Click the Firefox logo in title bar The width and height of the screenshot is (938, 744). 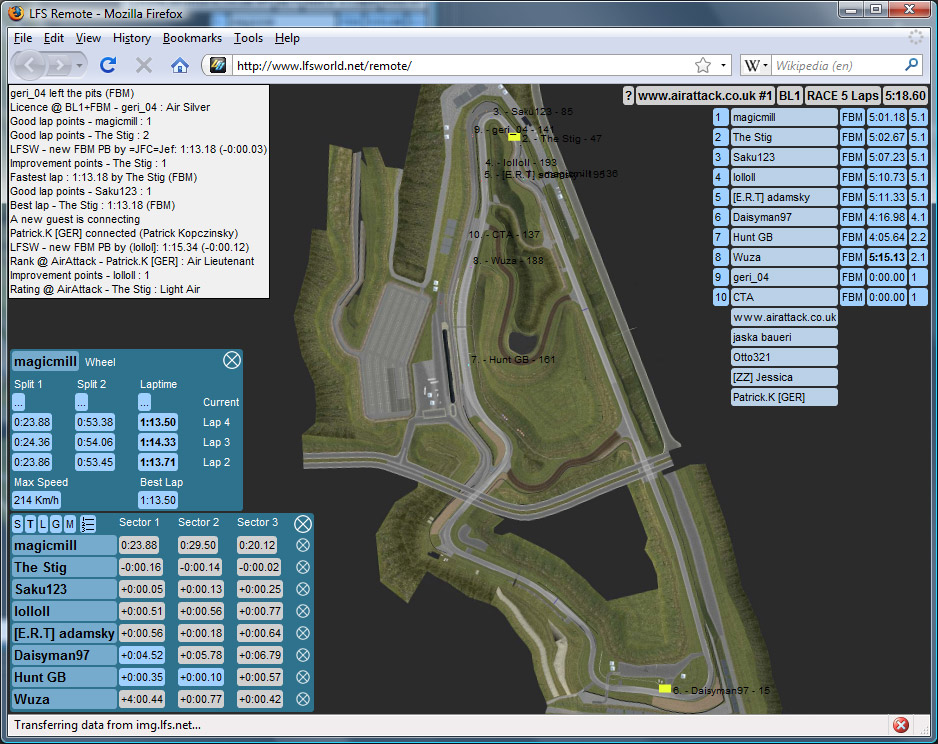16,13
